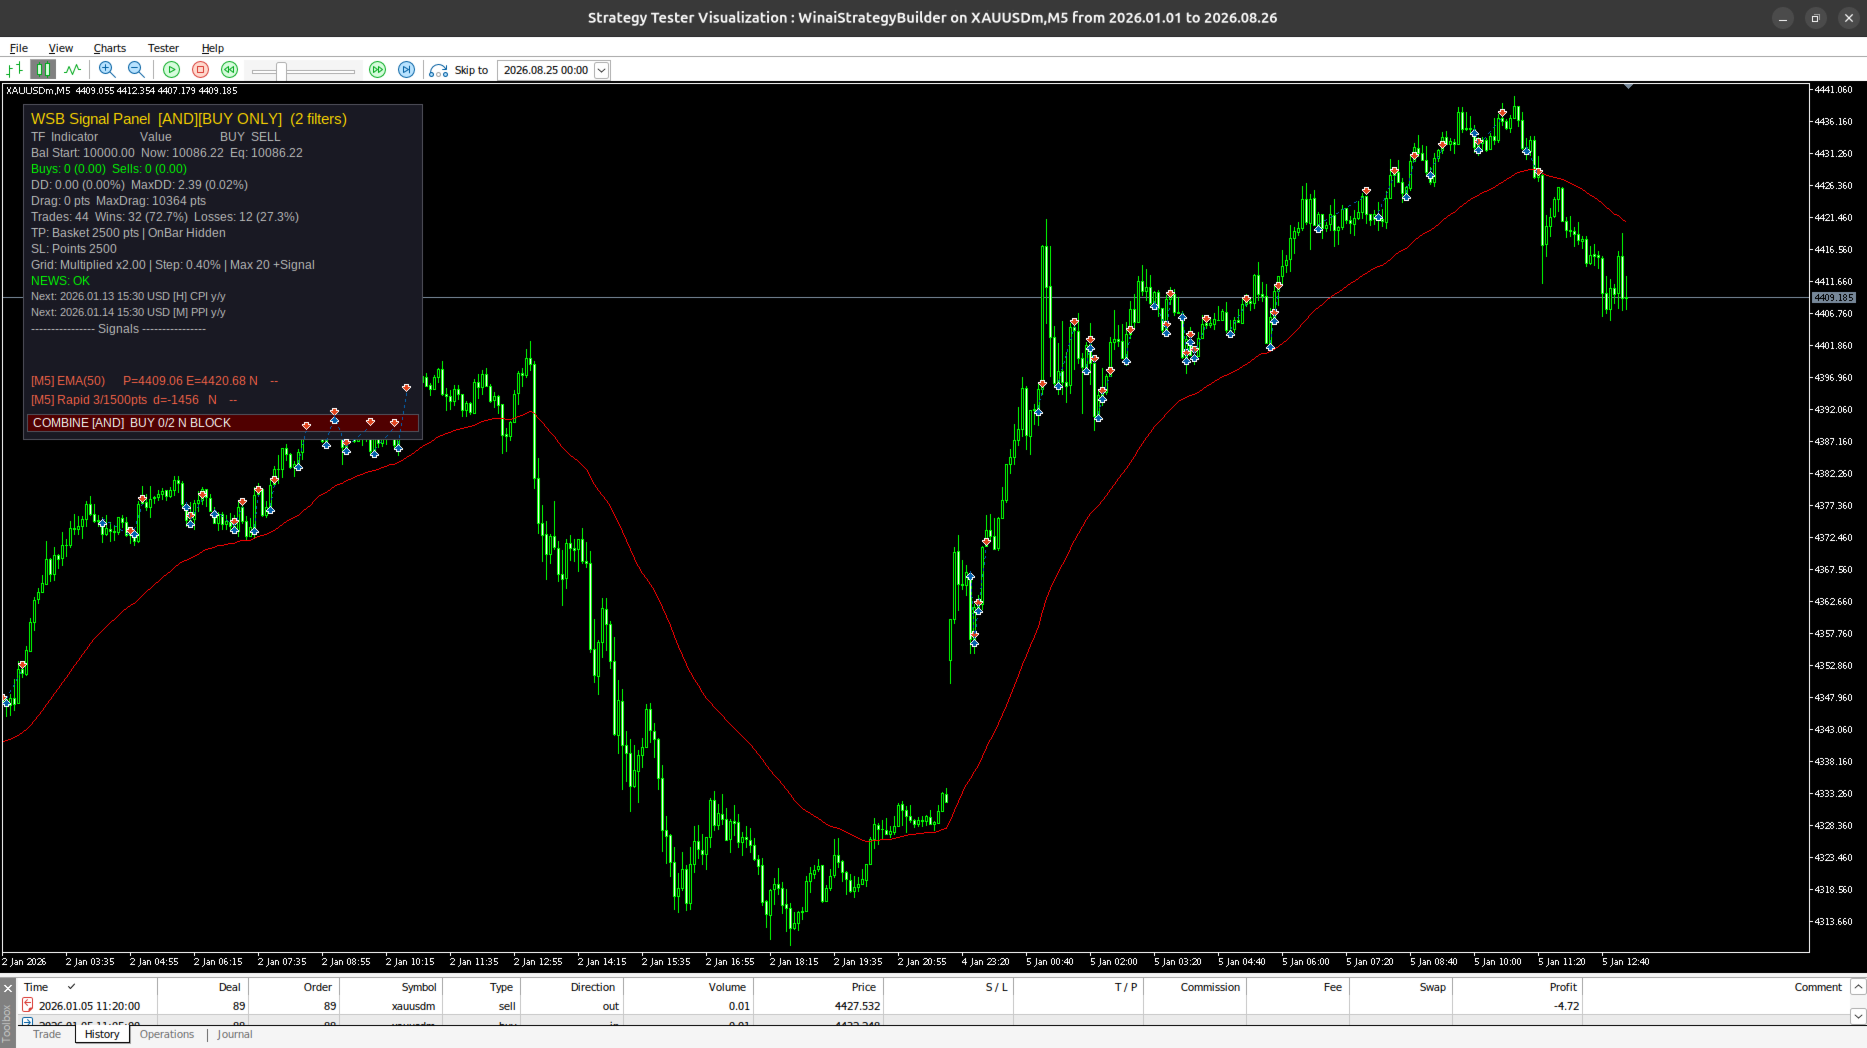
Task: Switch to the Trade tab
Action: (47, 1034)
